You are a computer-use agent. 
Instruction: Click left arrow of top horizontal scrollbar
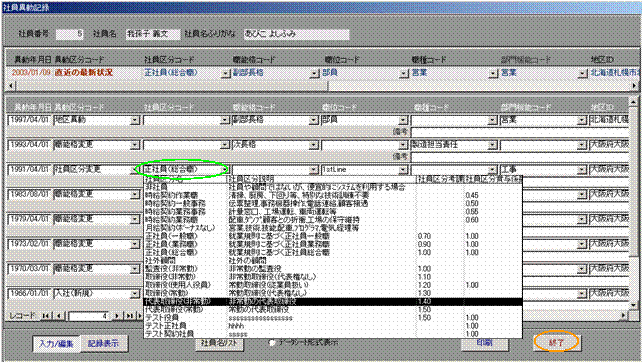click(x=11, y=86)
